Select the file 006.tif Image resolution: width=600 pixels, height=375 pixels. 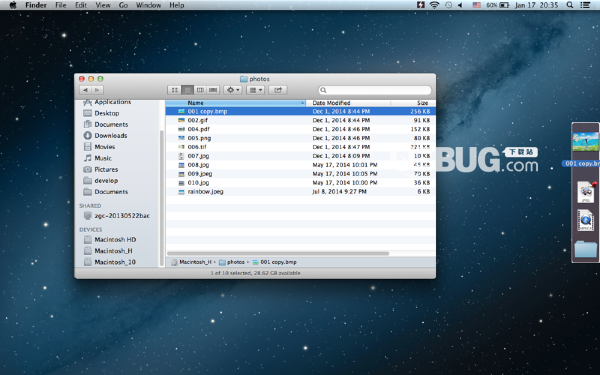(x=300, y=147)
